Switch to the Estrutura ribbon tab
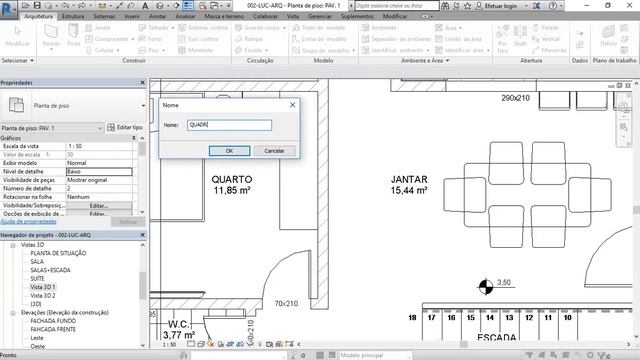The image size is (640, 360). 73,16
